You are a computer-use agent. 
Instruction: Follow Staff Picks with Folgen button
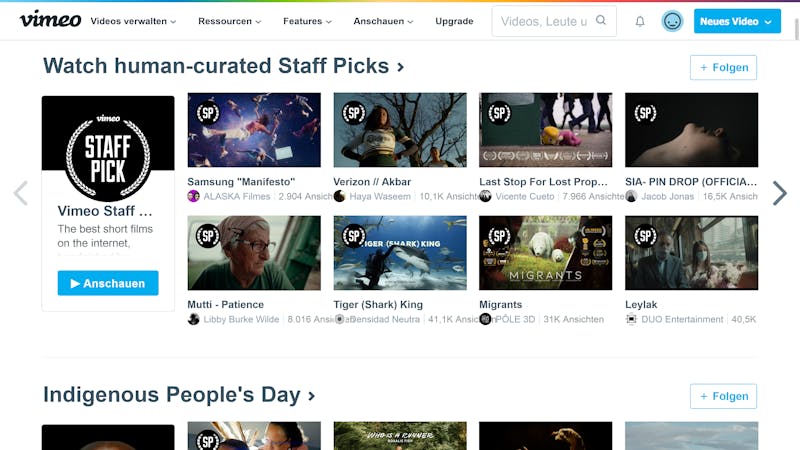723,67
